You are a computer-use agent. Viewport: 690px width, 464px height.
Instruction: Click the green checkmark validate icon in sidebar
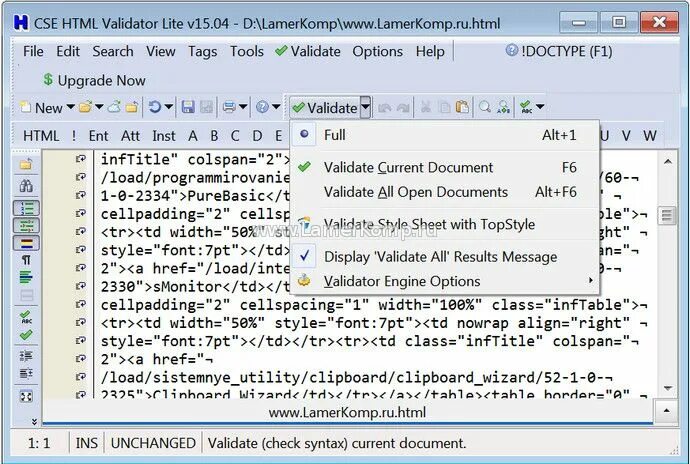[26, 335]
